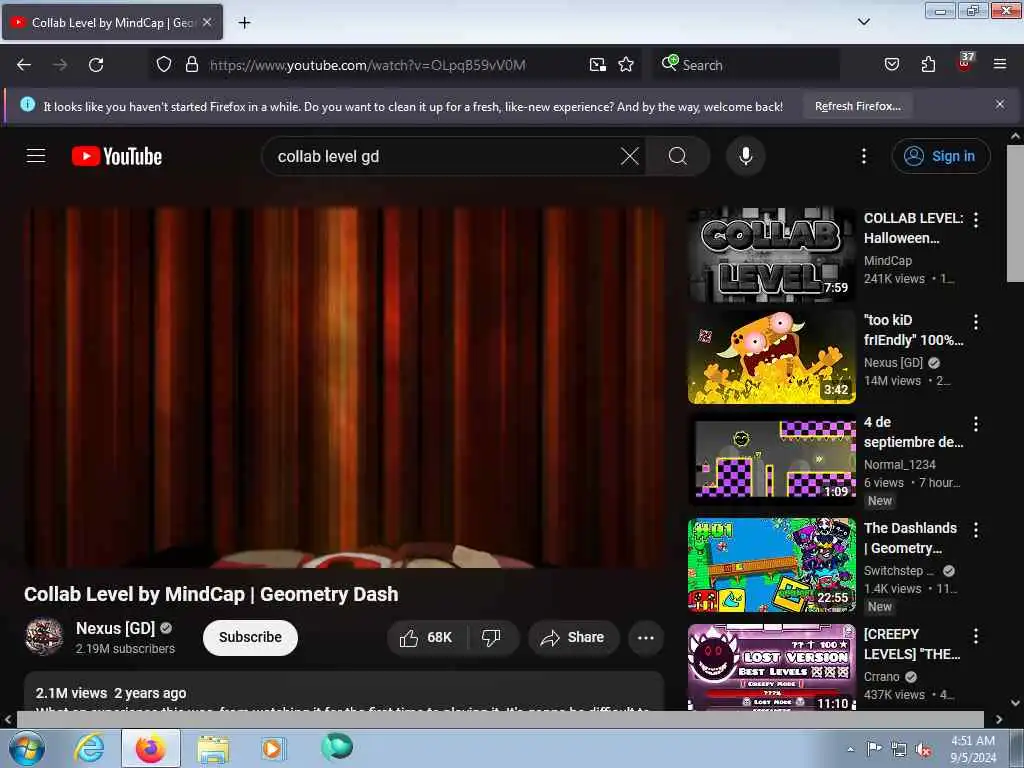Show hidden tray icons arrow

tap(850, 749)
